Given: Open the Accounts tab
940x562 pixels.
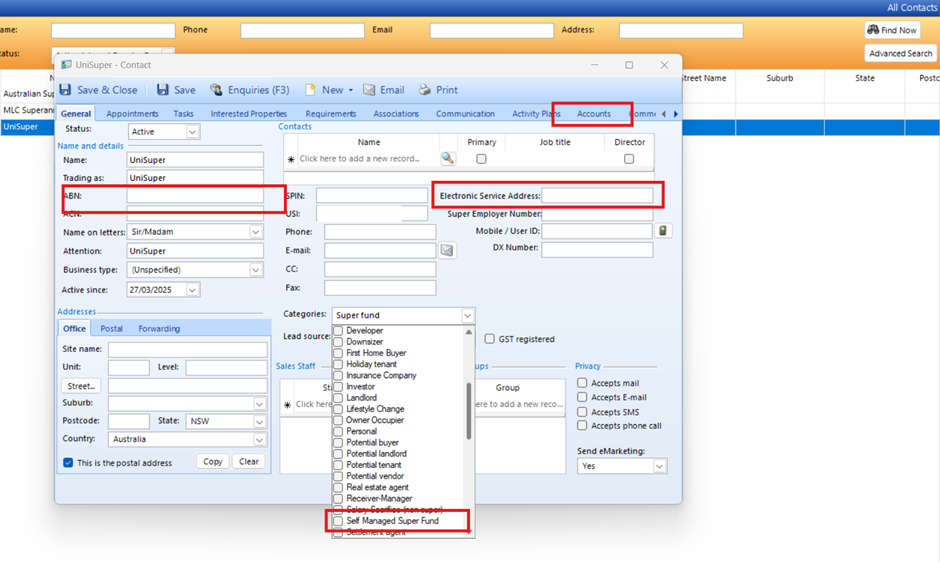Looking at the screenshot, I should coord(593,113).
